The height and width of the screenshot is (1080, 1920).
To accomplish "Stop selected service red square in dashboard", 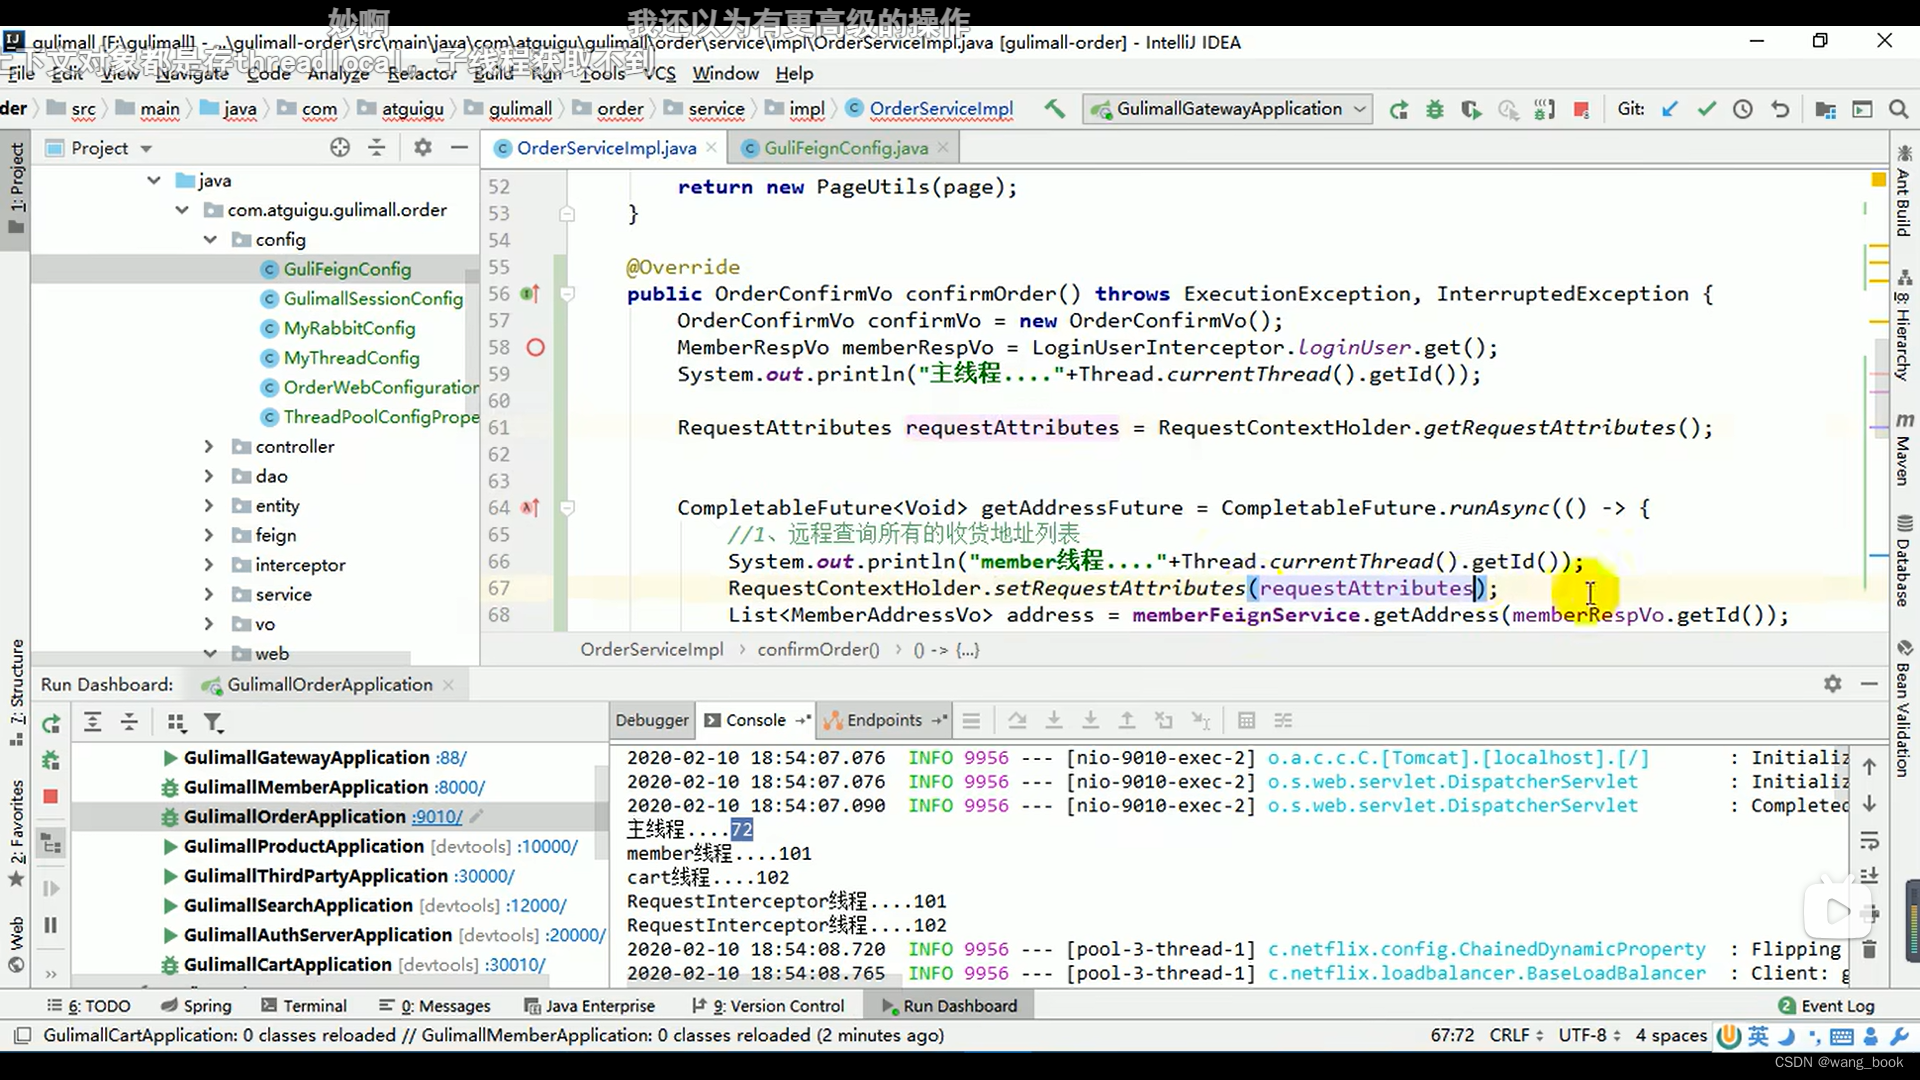I will pyautogui.click(x=51, y=797).
